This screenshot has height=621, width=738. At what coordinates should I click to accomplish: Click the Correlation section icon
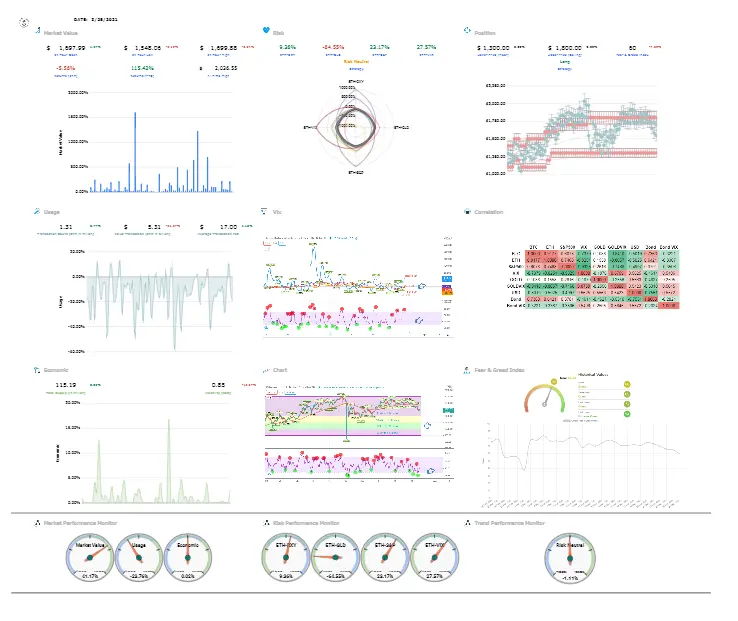click(467, 211)
